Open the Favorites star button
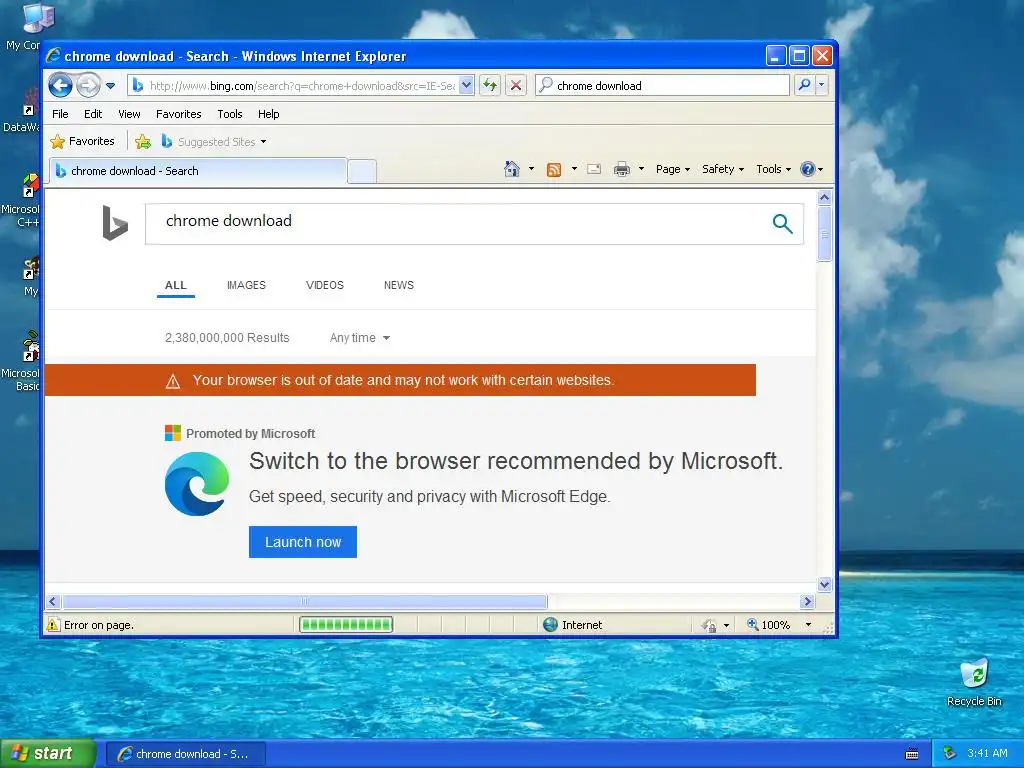This screenshot has height=768, width=1024. tap(83, 141)
